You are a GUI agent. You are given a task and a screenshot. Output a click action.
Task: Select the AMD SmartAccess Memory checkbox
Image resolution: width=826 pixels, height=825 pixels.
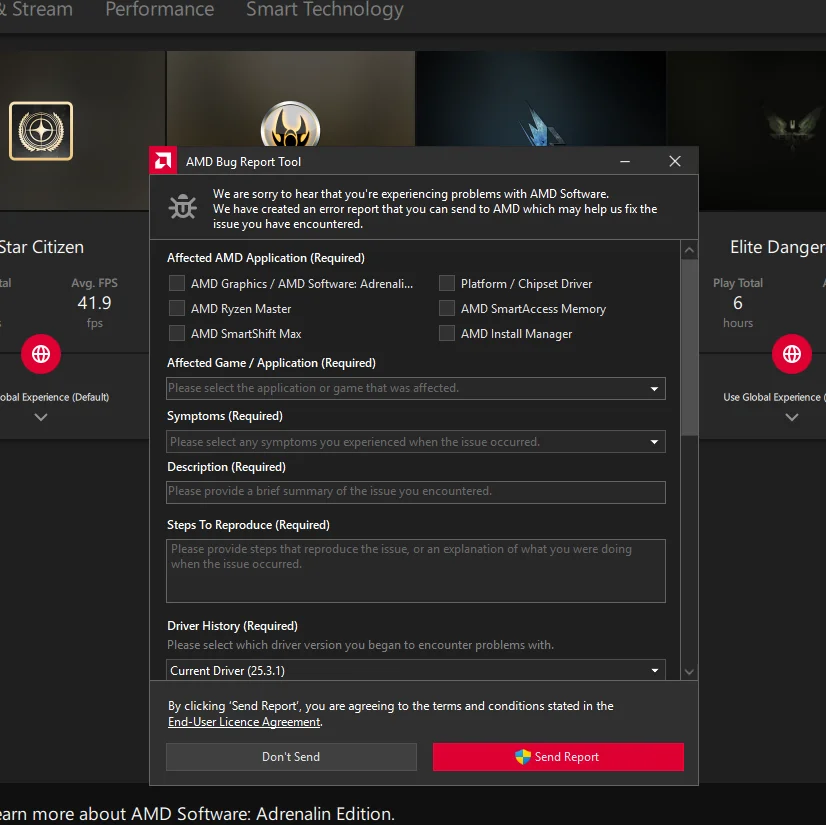447,308
